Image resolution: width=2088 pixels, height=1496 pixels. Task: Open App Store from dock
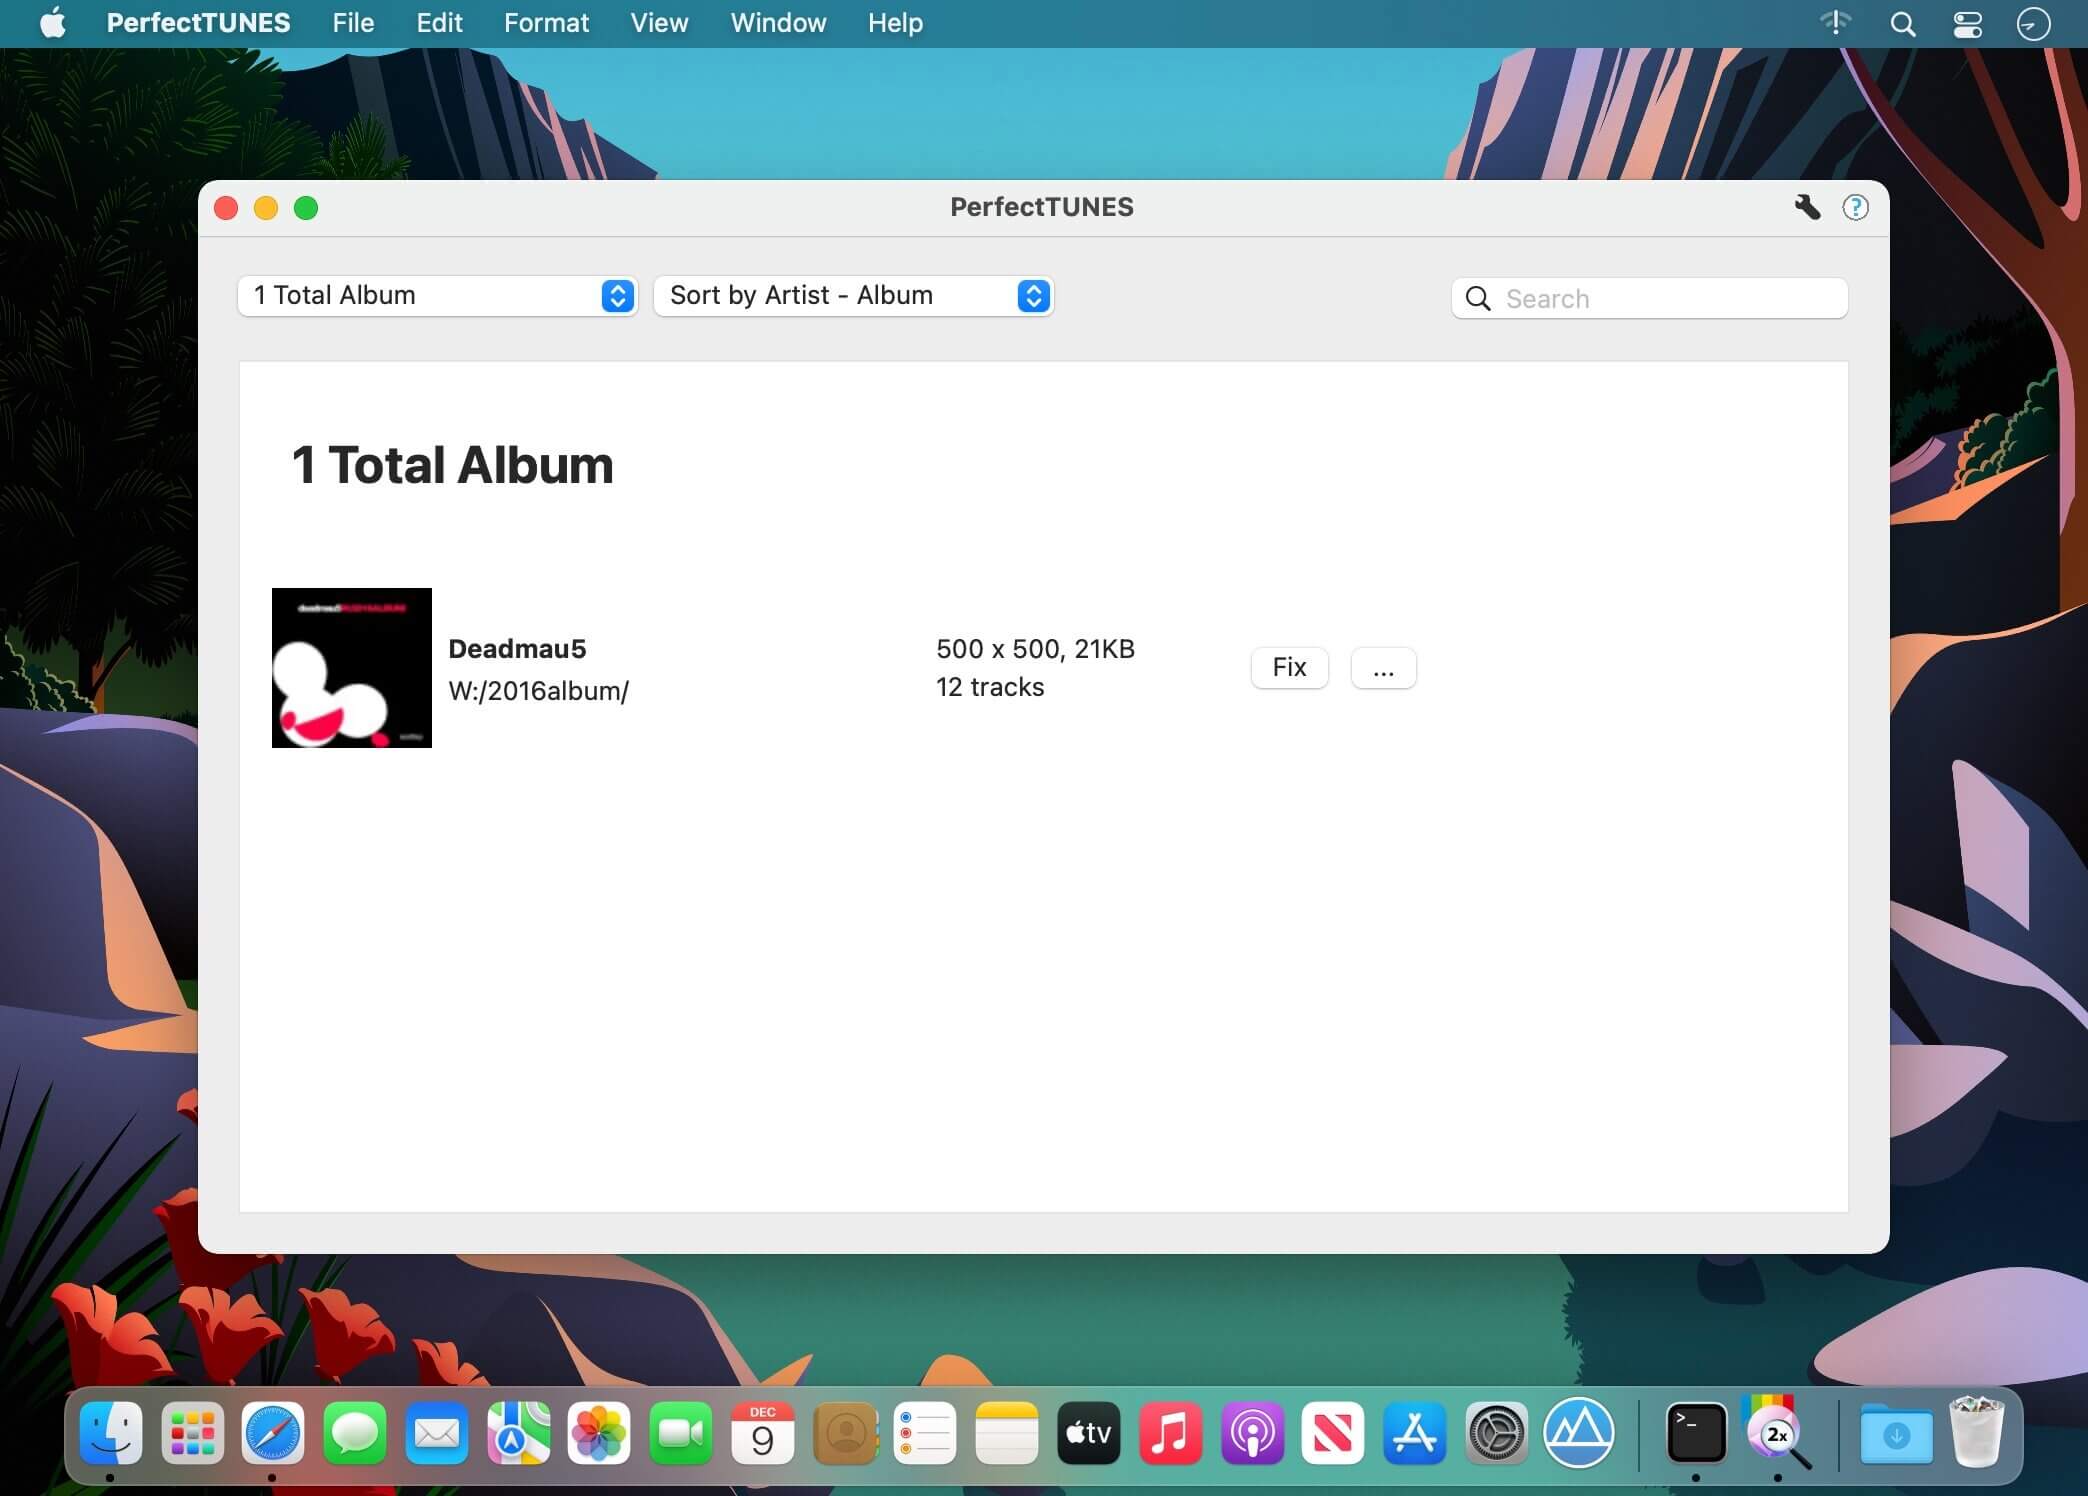coord(1414,1434)
